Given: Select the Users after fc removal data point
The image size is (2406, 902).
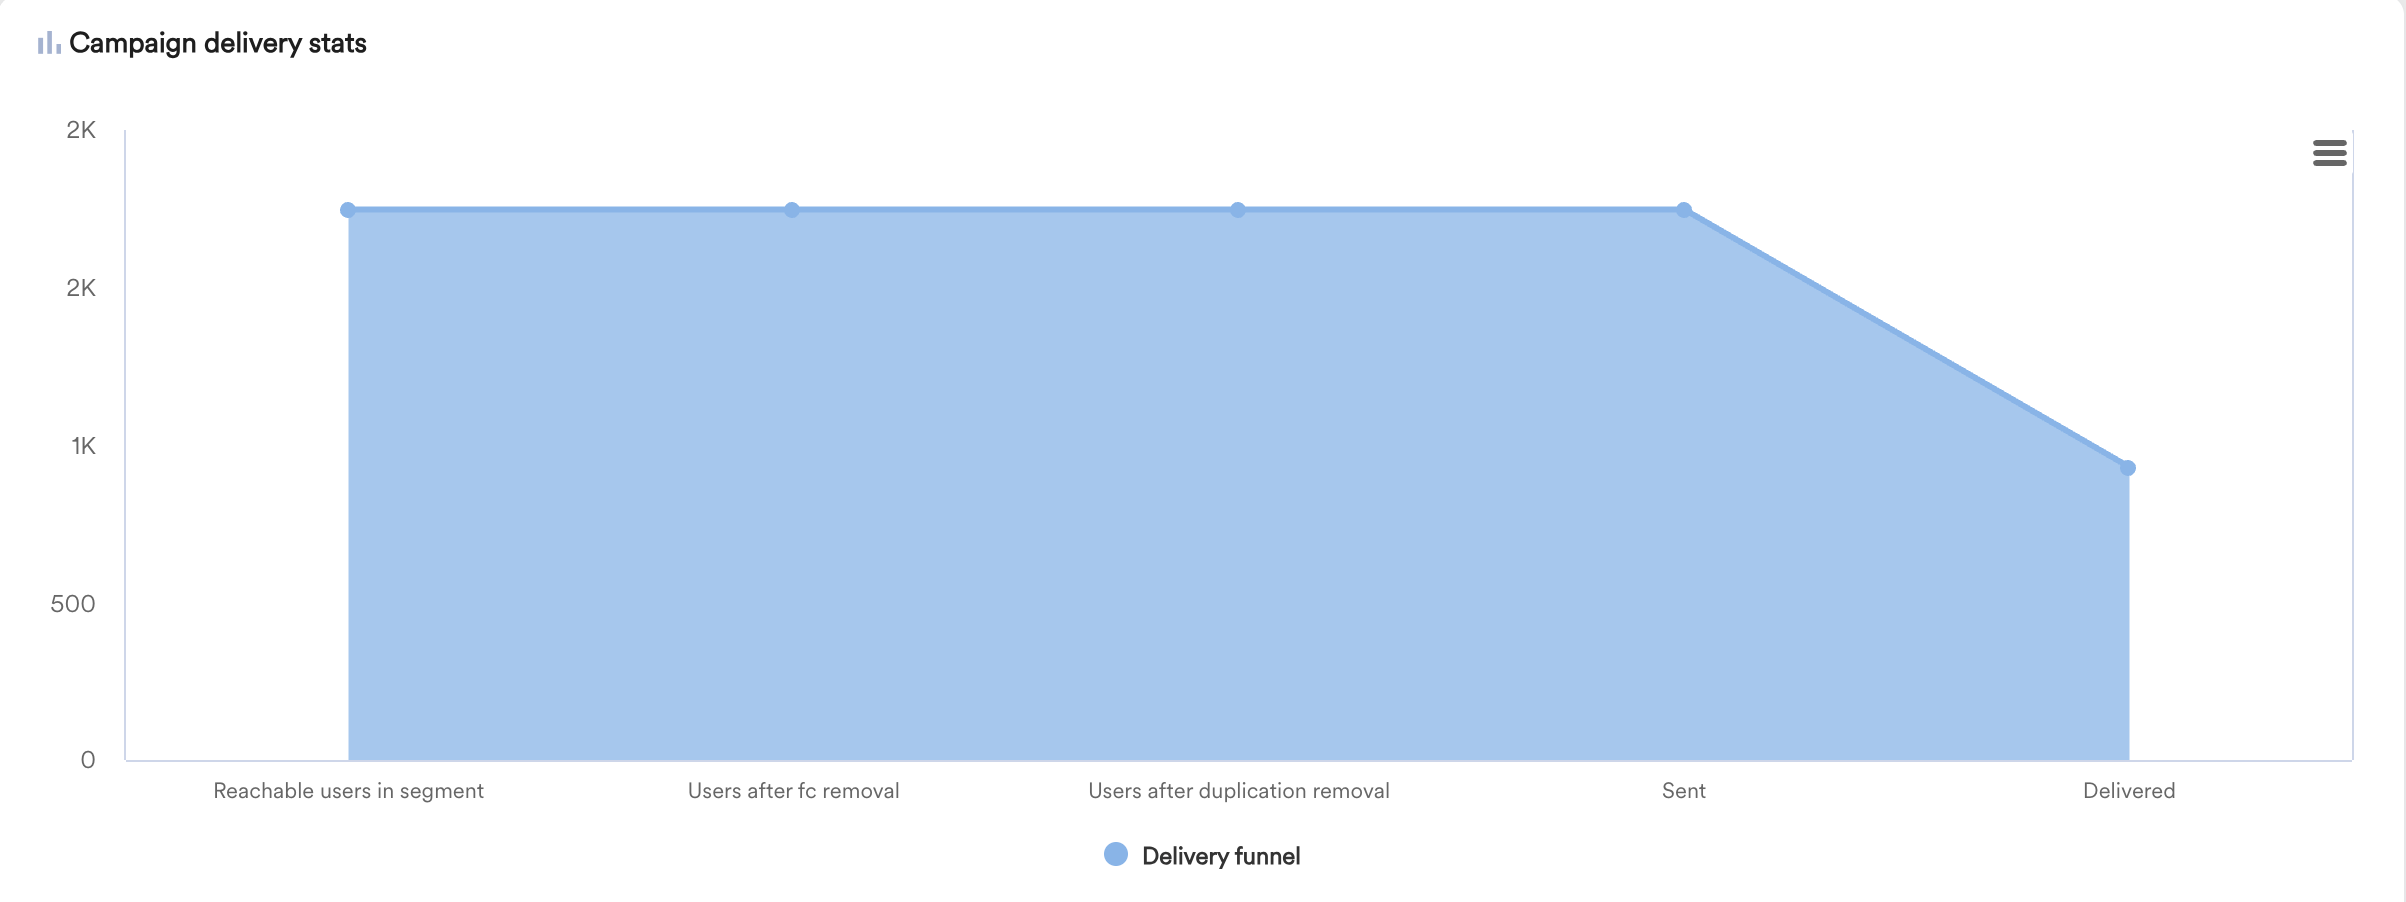Looking at the screenshot, I should click(x=792, y=209).
